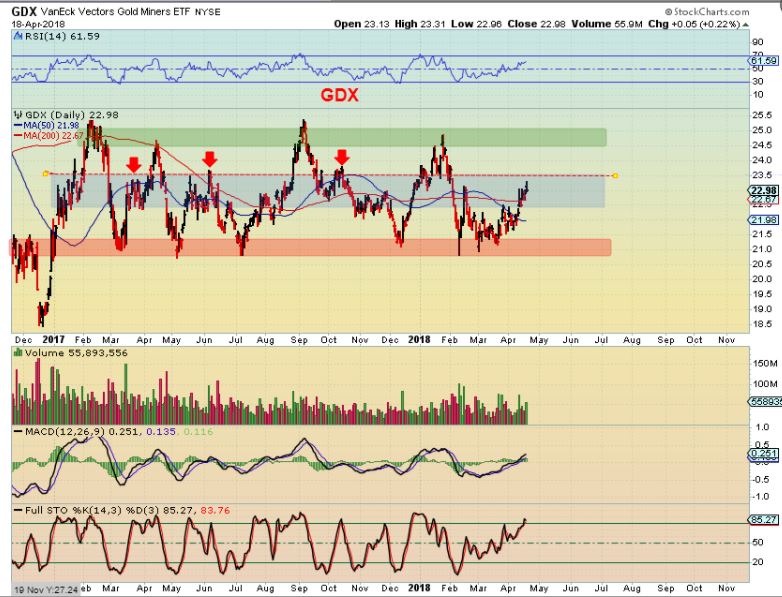Click the 10 label on RSI axis
The height and width of the screenshot is (597, 782).
[x=758, y=94]
